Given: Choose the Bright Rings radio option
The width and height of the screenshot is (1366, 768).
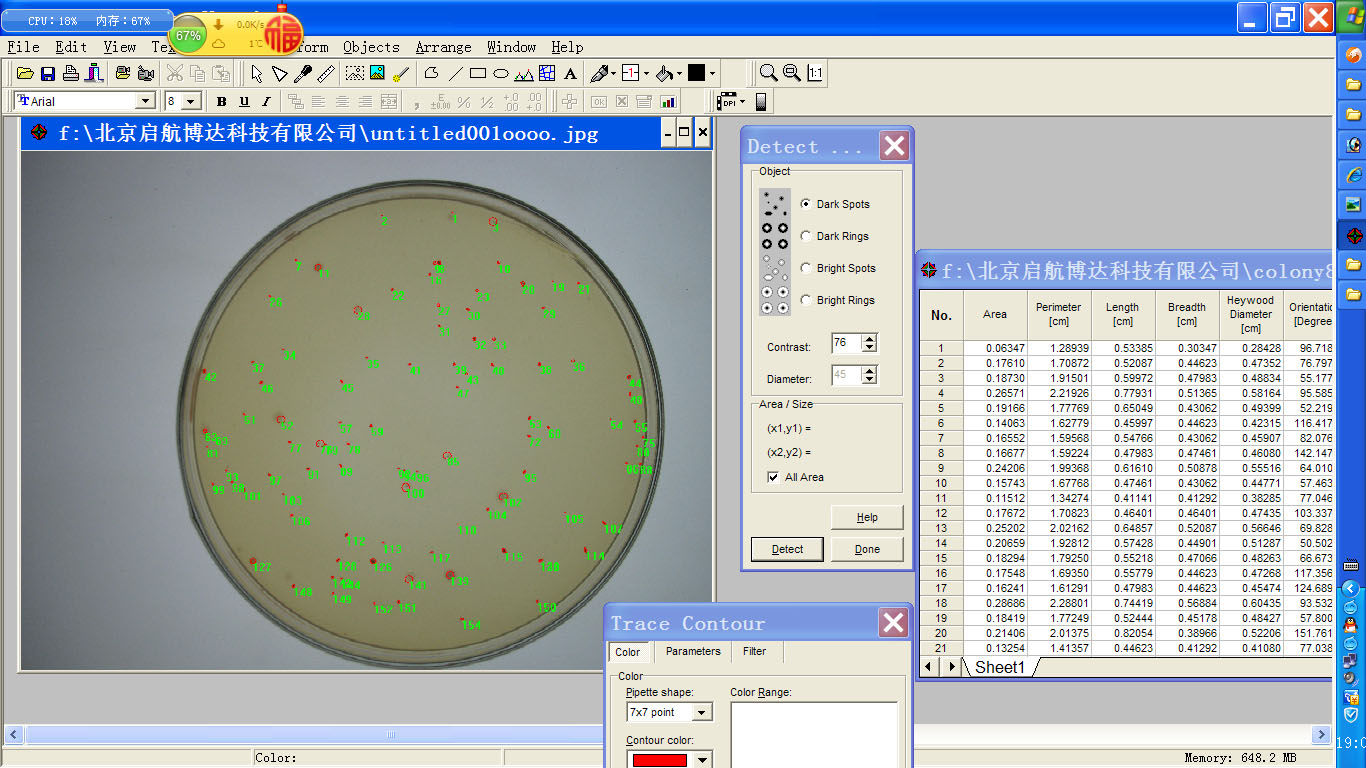Looking at the screenshot, I should tap(806, 300).
